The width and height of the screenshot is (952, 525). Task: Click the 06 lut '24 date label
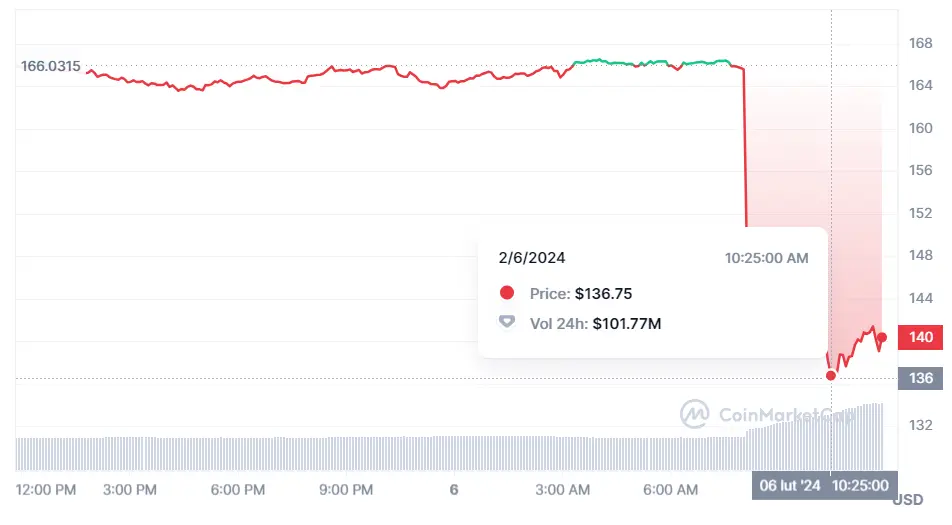790,486
